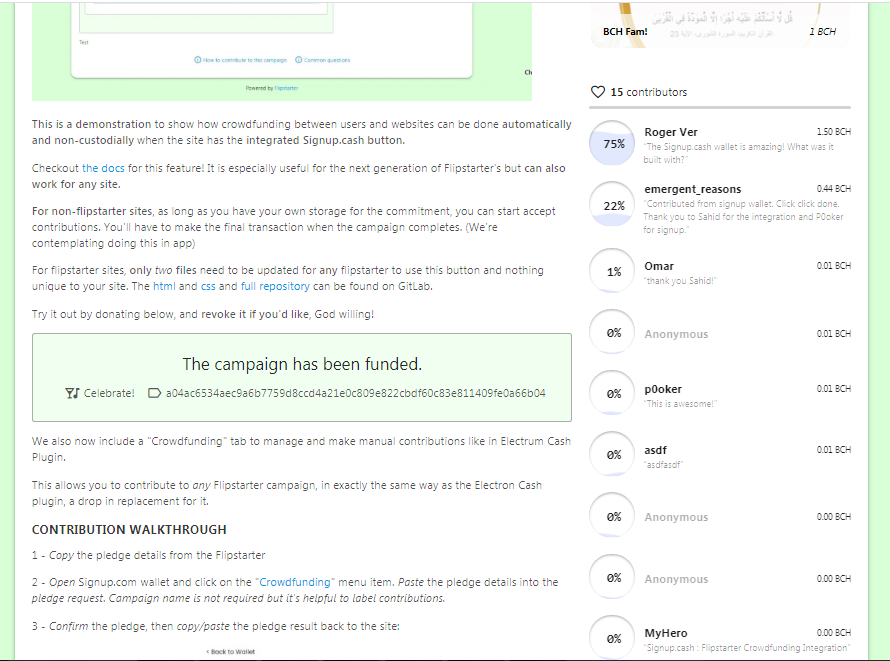Click the '15 contributors' heading
This screenshot has height=661, width=890.
(x=648, y=92)
